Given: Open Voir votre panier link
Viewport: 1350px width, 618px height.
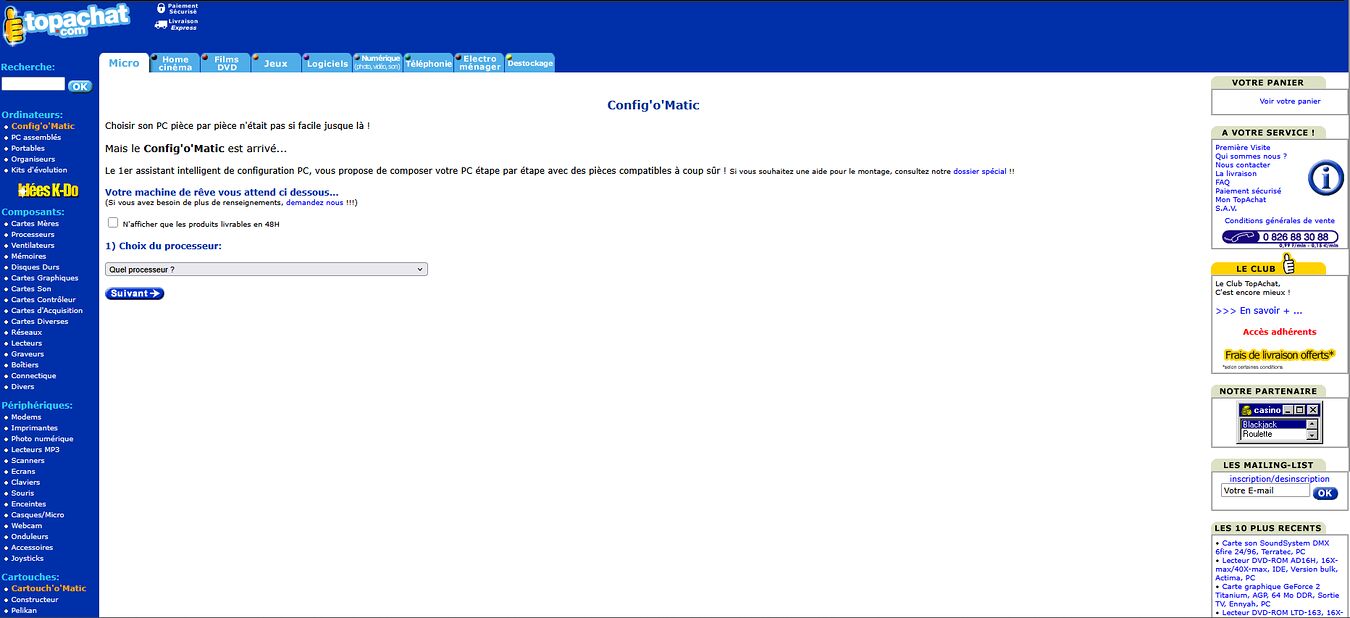Looking at the screenshot, I should [x=1290, y=101].
